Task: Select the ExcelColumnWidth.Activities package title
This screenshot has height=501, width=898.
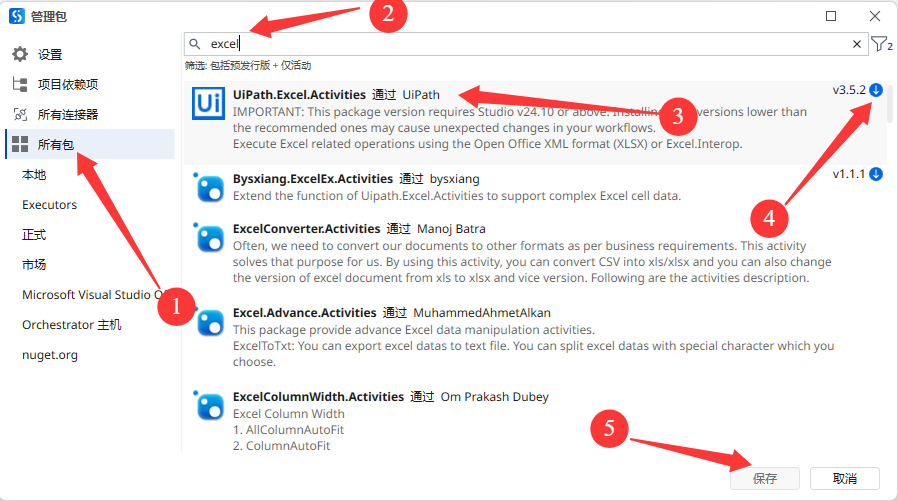Action: point(318,397)
